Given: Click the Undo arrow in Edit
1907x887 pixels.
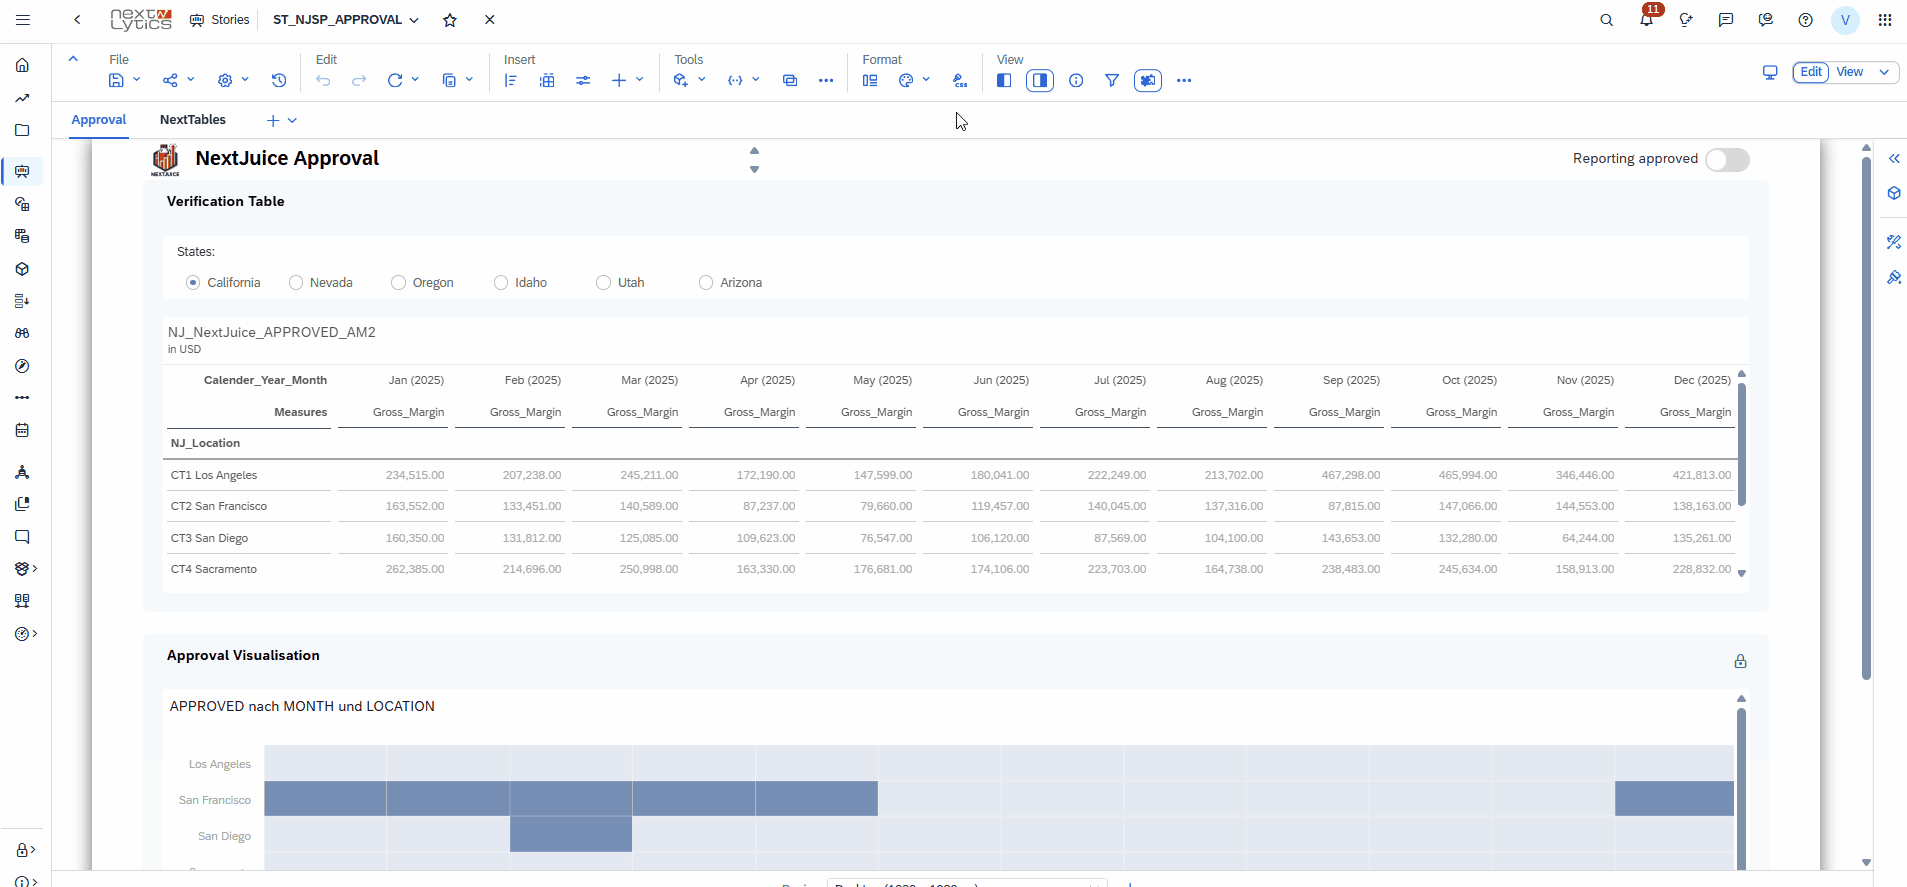Looking at the screenshot, I should tap(323, 80).
